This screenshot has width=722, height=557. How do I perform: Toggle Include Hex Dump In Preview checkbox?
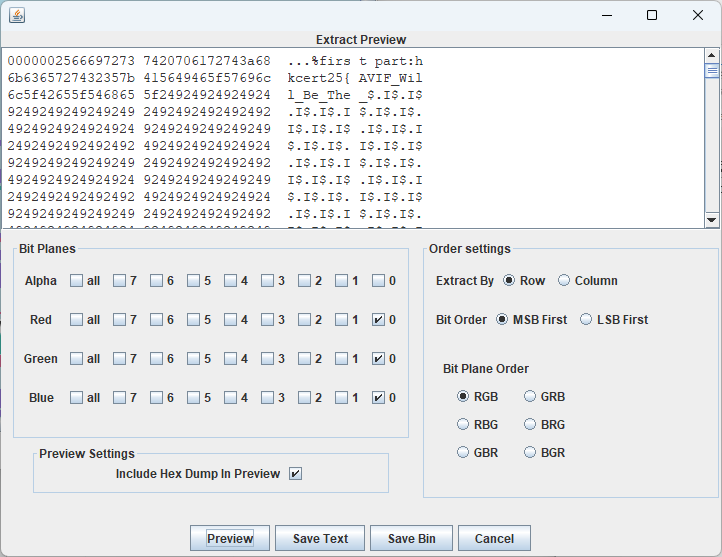coord(295,474)
